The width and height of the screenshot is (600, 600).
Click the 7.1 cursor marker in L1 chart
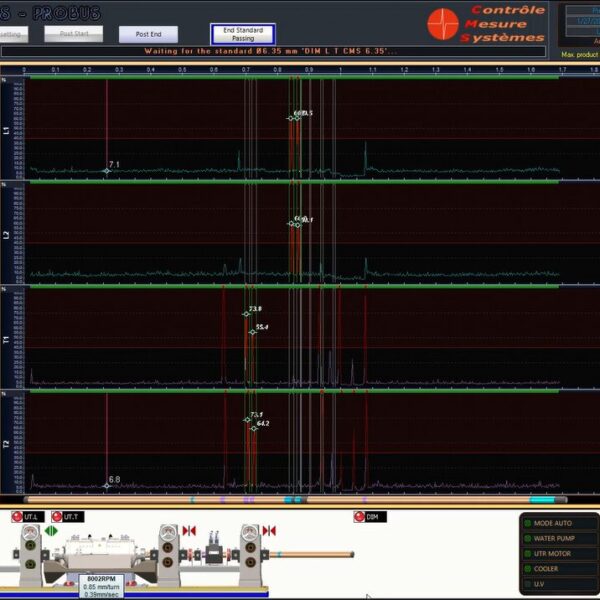point(107,171)
